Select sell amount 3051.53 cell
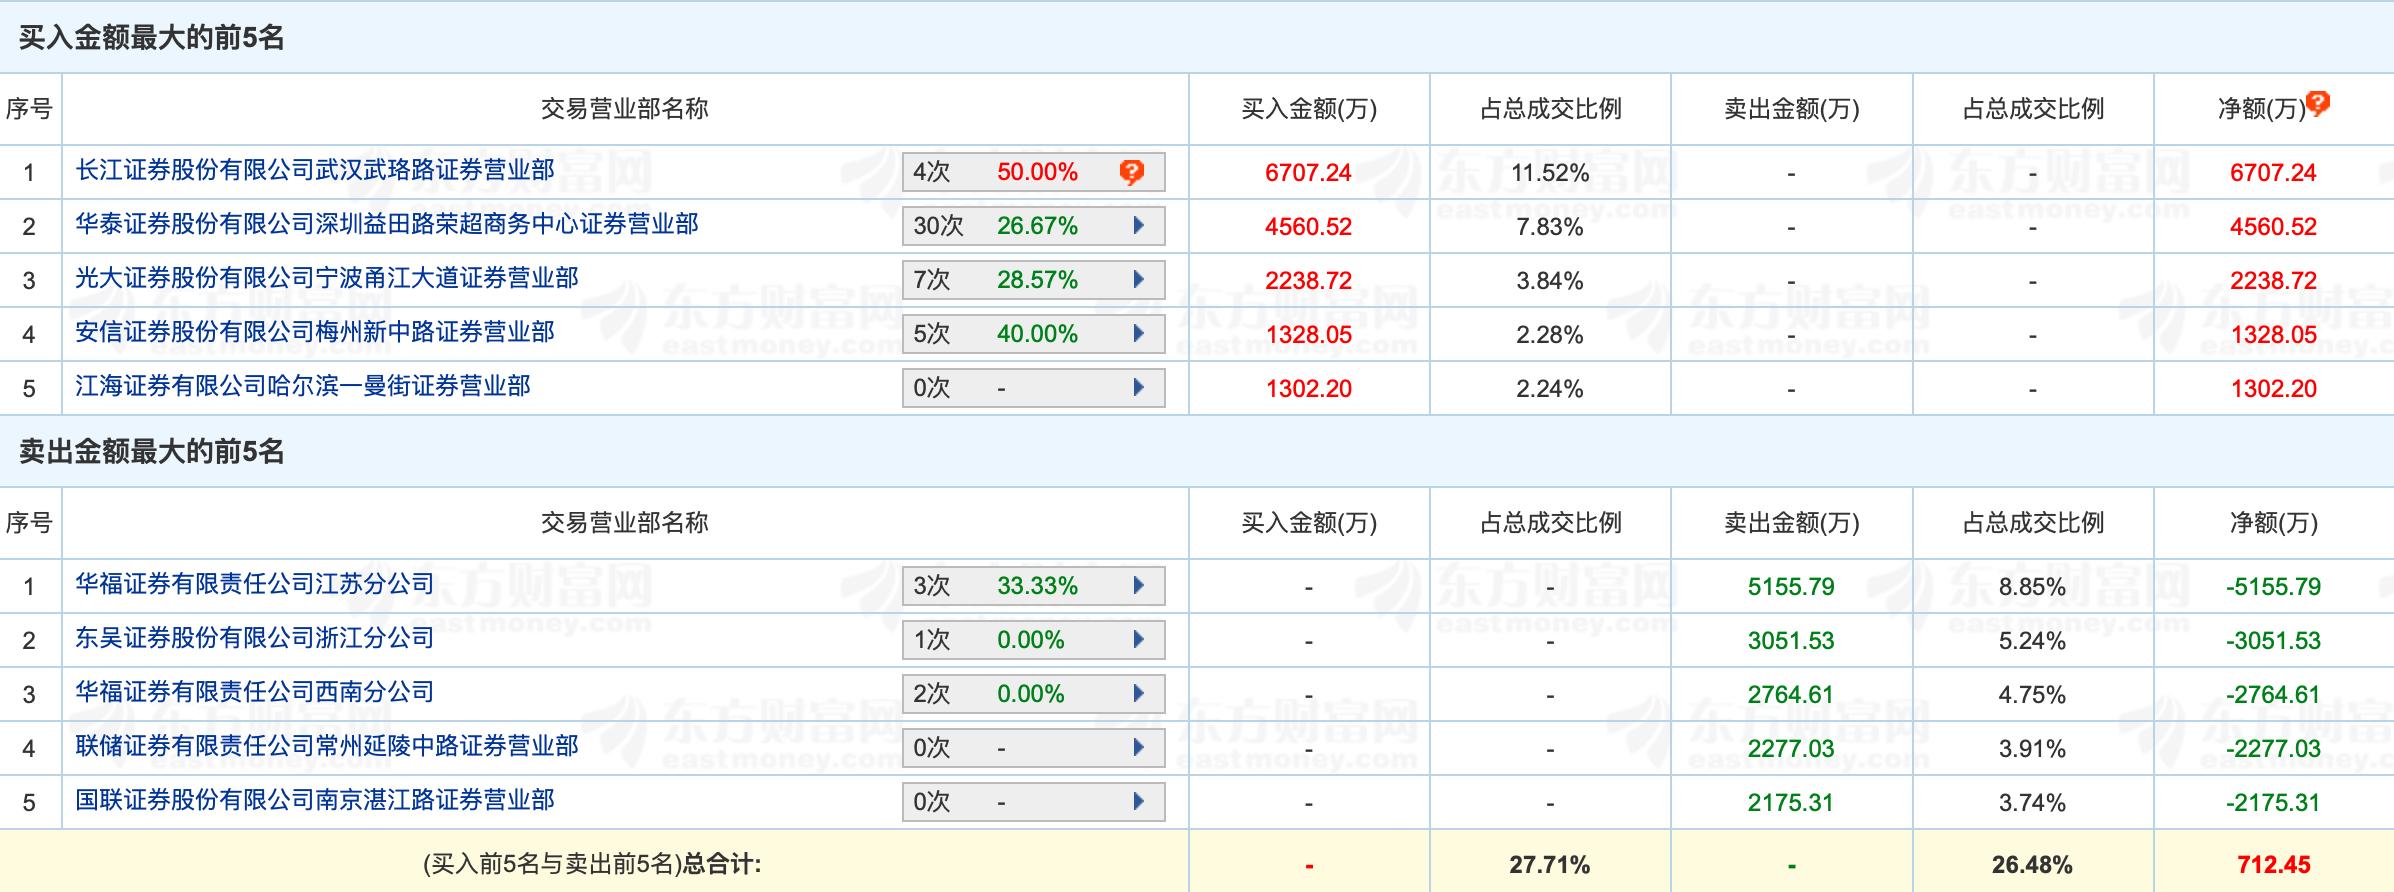This screenshot has width=2394, height=892. coord(1791,641)
